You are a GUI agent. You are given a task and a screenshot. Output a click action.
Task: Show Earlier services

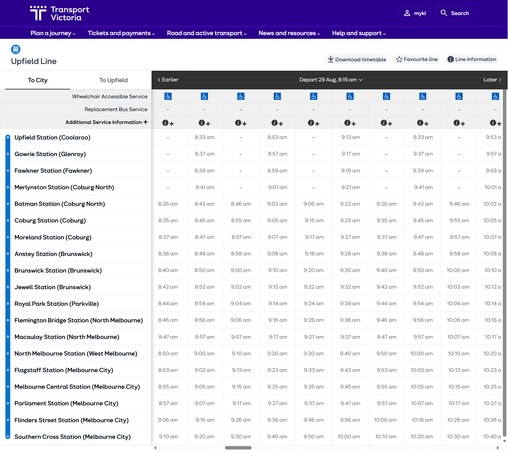(168, 80)
